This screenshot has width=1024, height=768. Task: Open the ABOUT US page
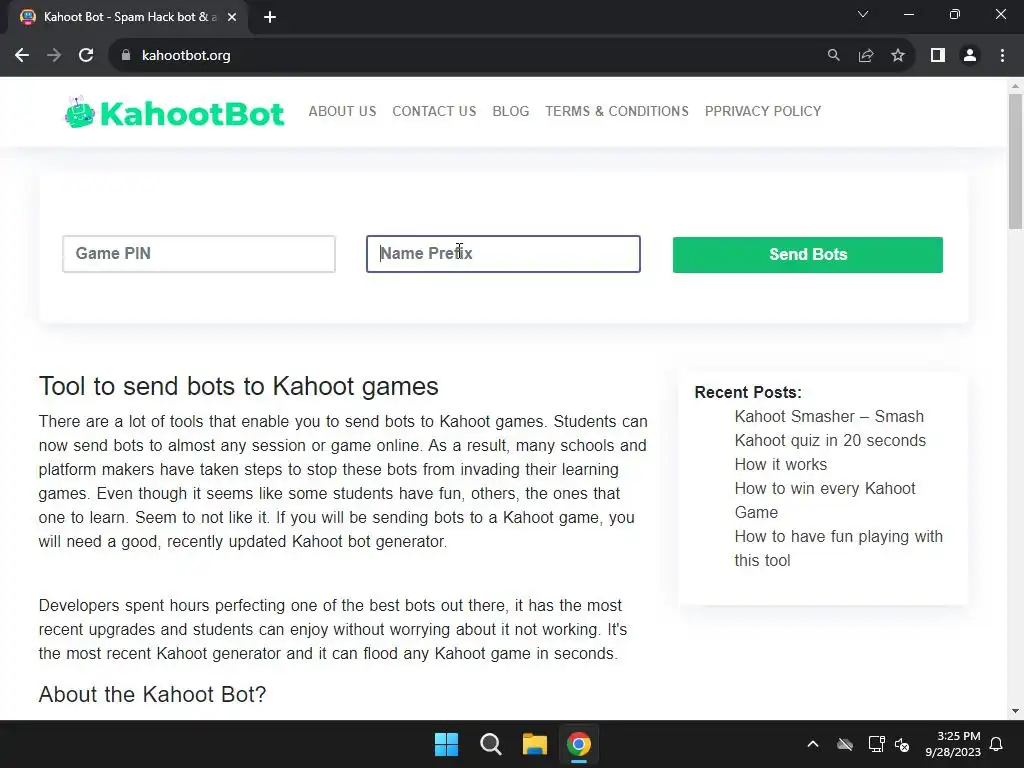(x=342, y=111)
